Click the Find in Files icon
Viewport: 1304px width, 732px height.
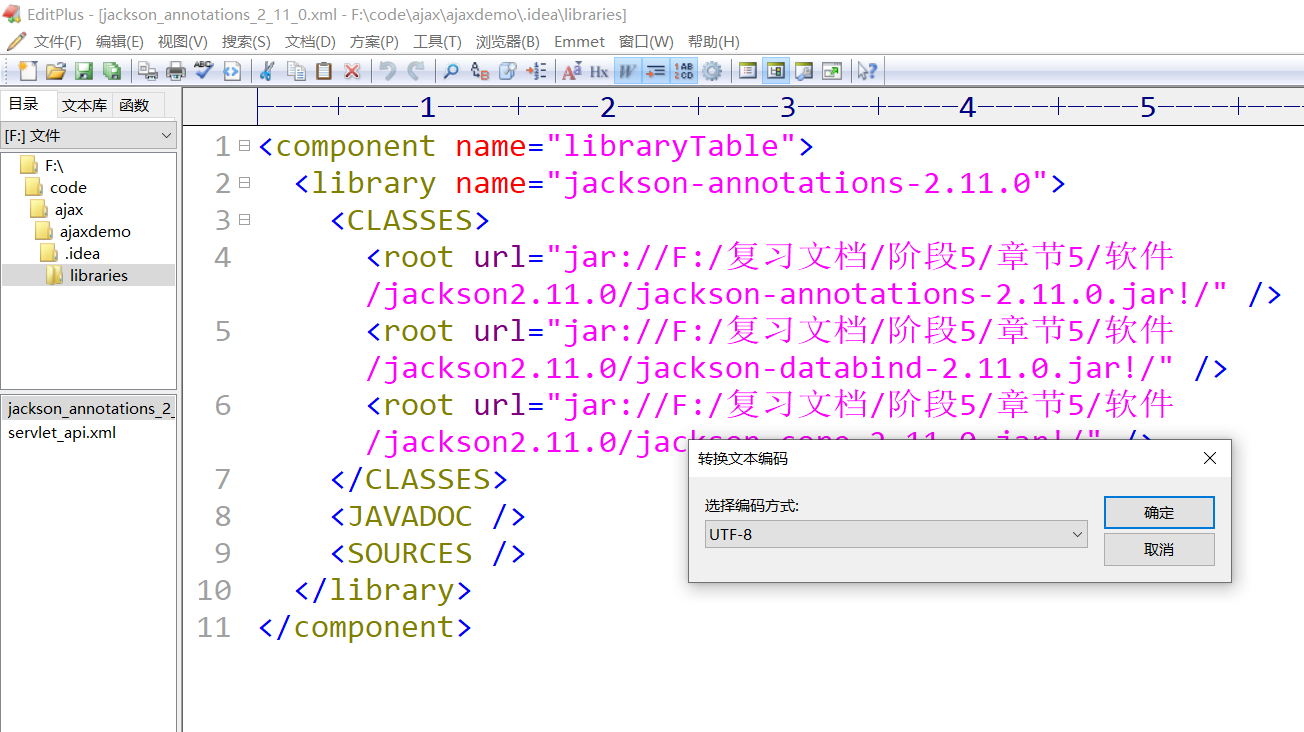click(508, 71)
